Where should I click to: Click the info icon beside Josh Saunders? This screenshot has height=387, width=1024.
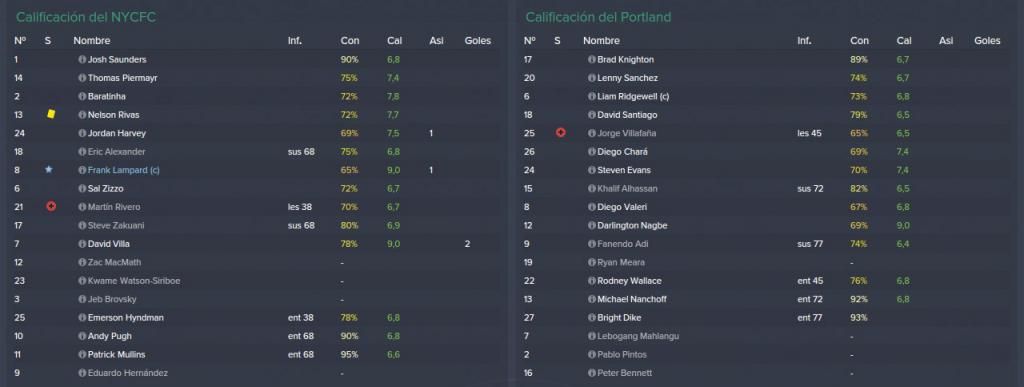point(82,59)
